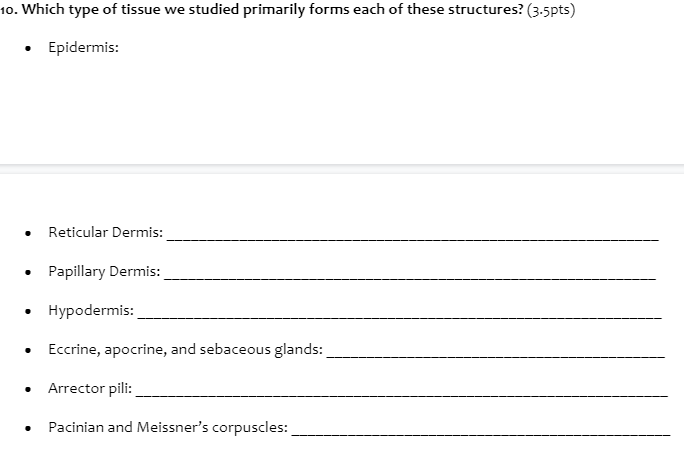684x451 pixels.
Task: Click the Hypodermis label text
Action: point(91,310)
